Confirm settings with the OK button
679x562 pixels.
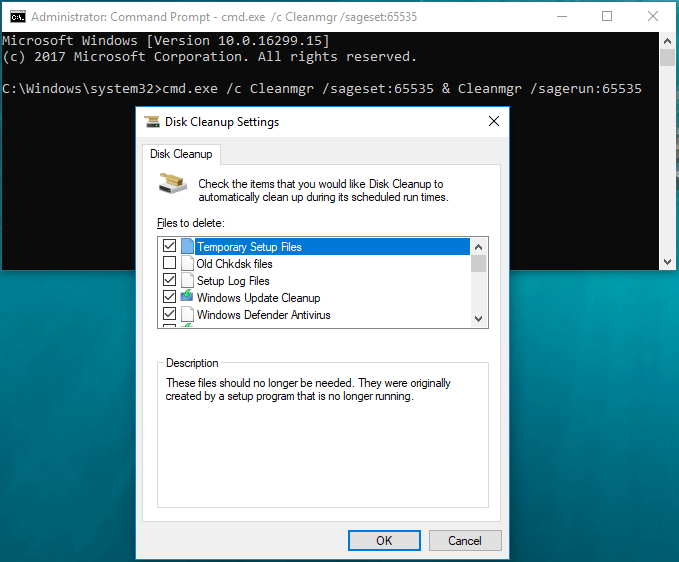384,540
